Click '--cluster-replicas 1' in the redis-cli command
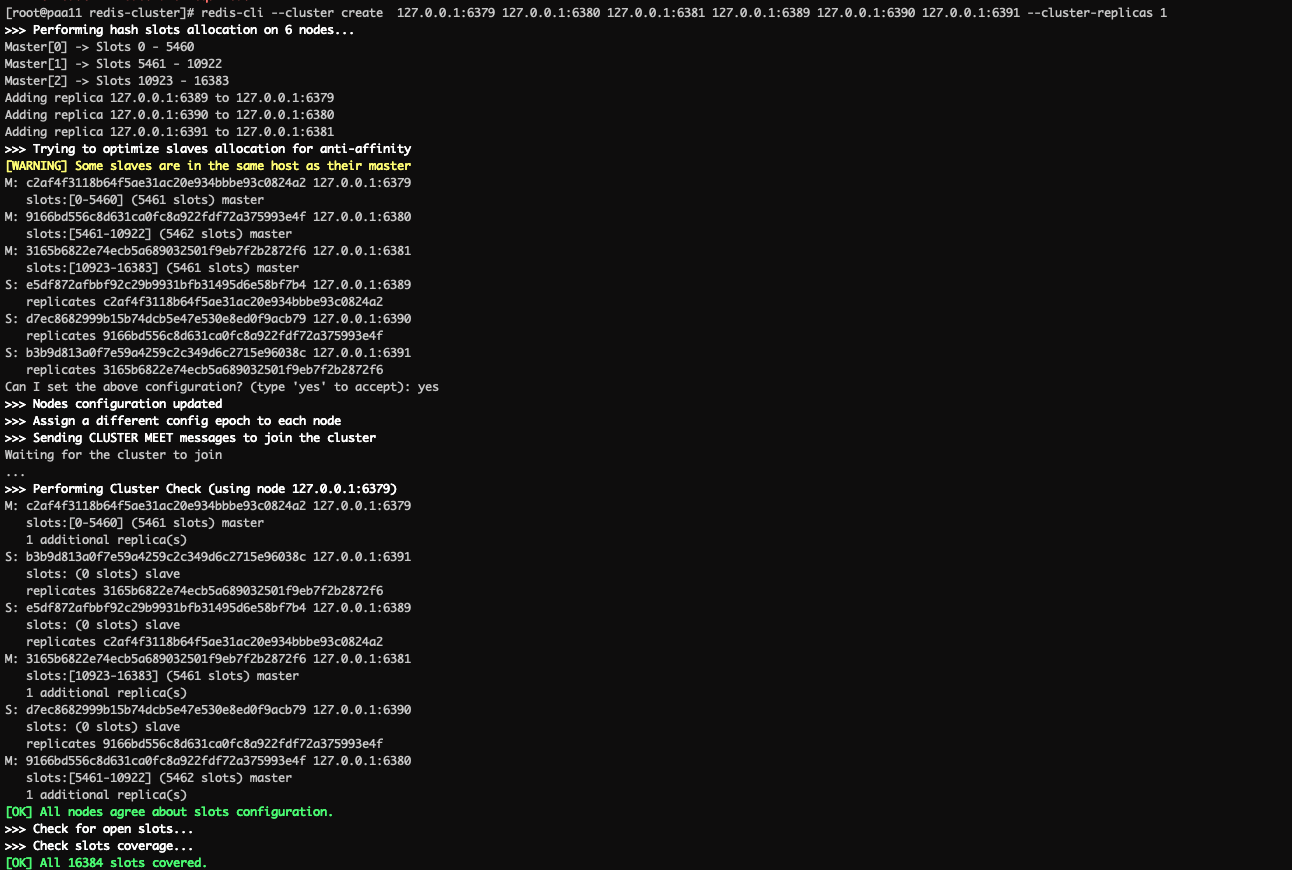The height and width of the screenshot is (870, 1292). pos(1097,13)
